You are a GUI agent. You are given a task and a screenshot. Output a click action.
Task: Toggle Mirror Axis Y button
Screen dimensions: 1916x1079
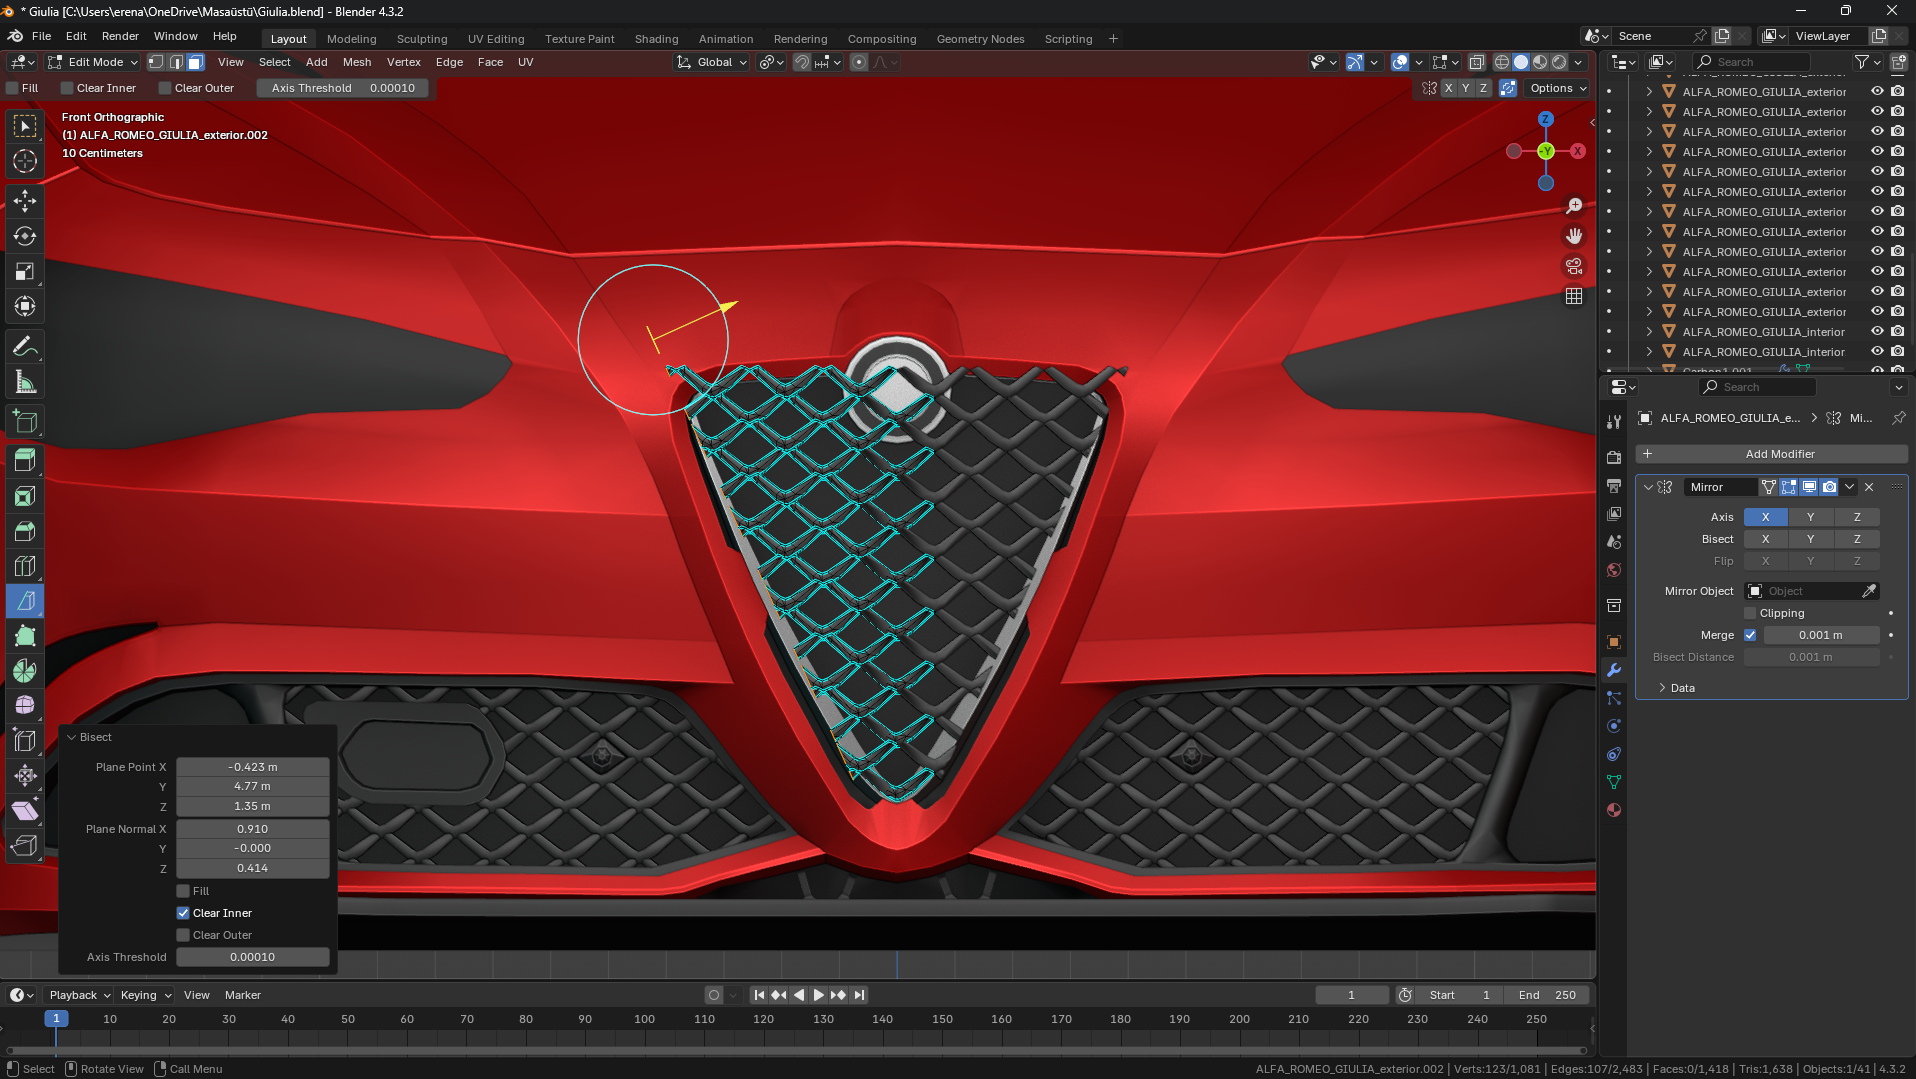(1810, 517)
